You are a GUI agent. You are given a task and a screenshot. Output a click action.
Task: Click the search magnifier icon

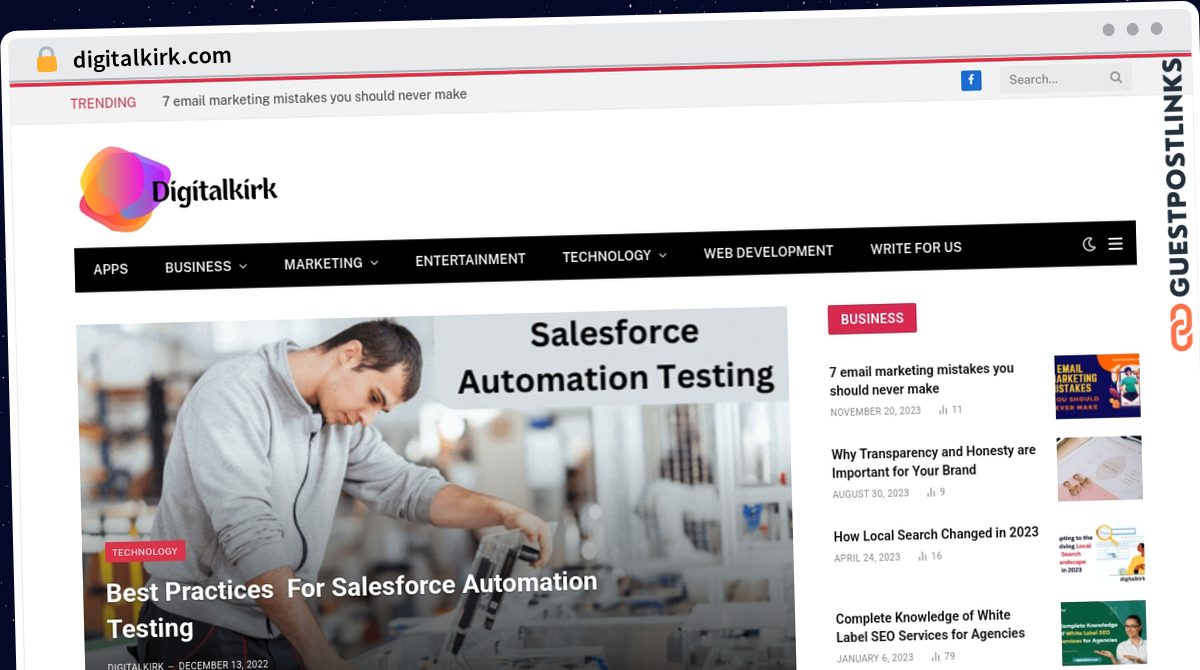click(x=1116, y=78)
